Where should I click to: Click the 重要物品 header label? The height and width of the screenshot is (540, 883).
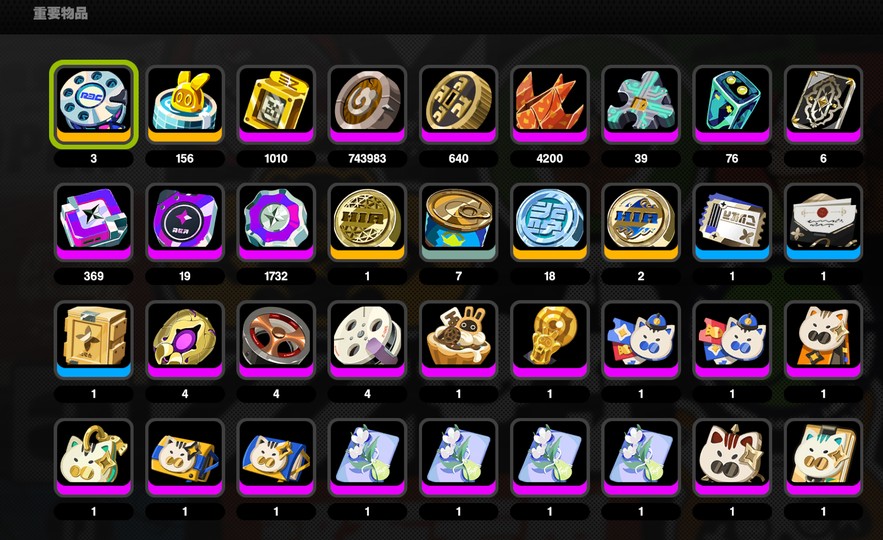coord(60,13)
